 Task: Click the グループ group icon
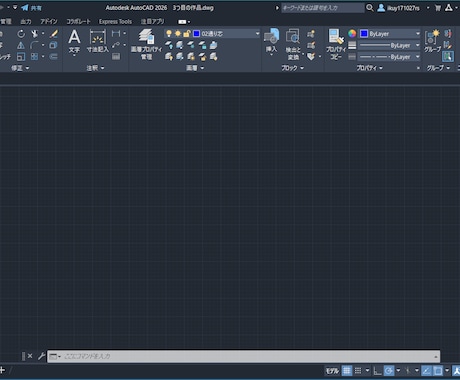coord(432,41)
